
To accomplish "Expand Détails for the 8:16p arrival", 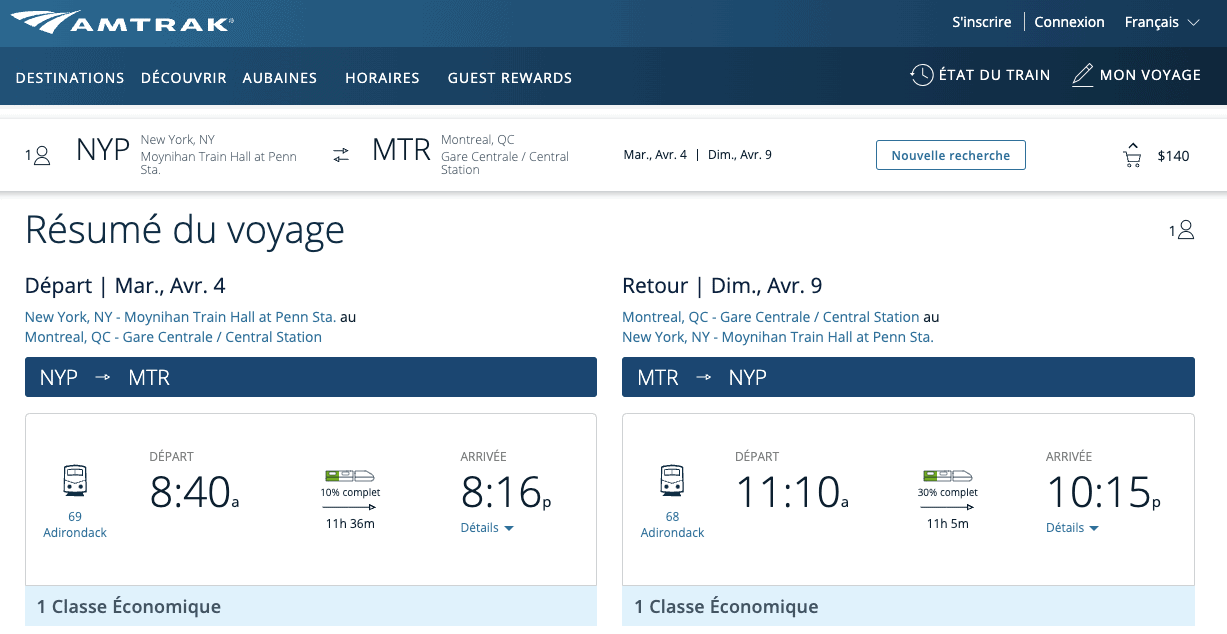I will pyautogui.click(x=487, y=528).
